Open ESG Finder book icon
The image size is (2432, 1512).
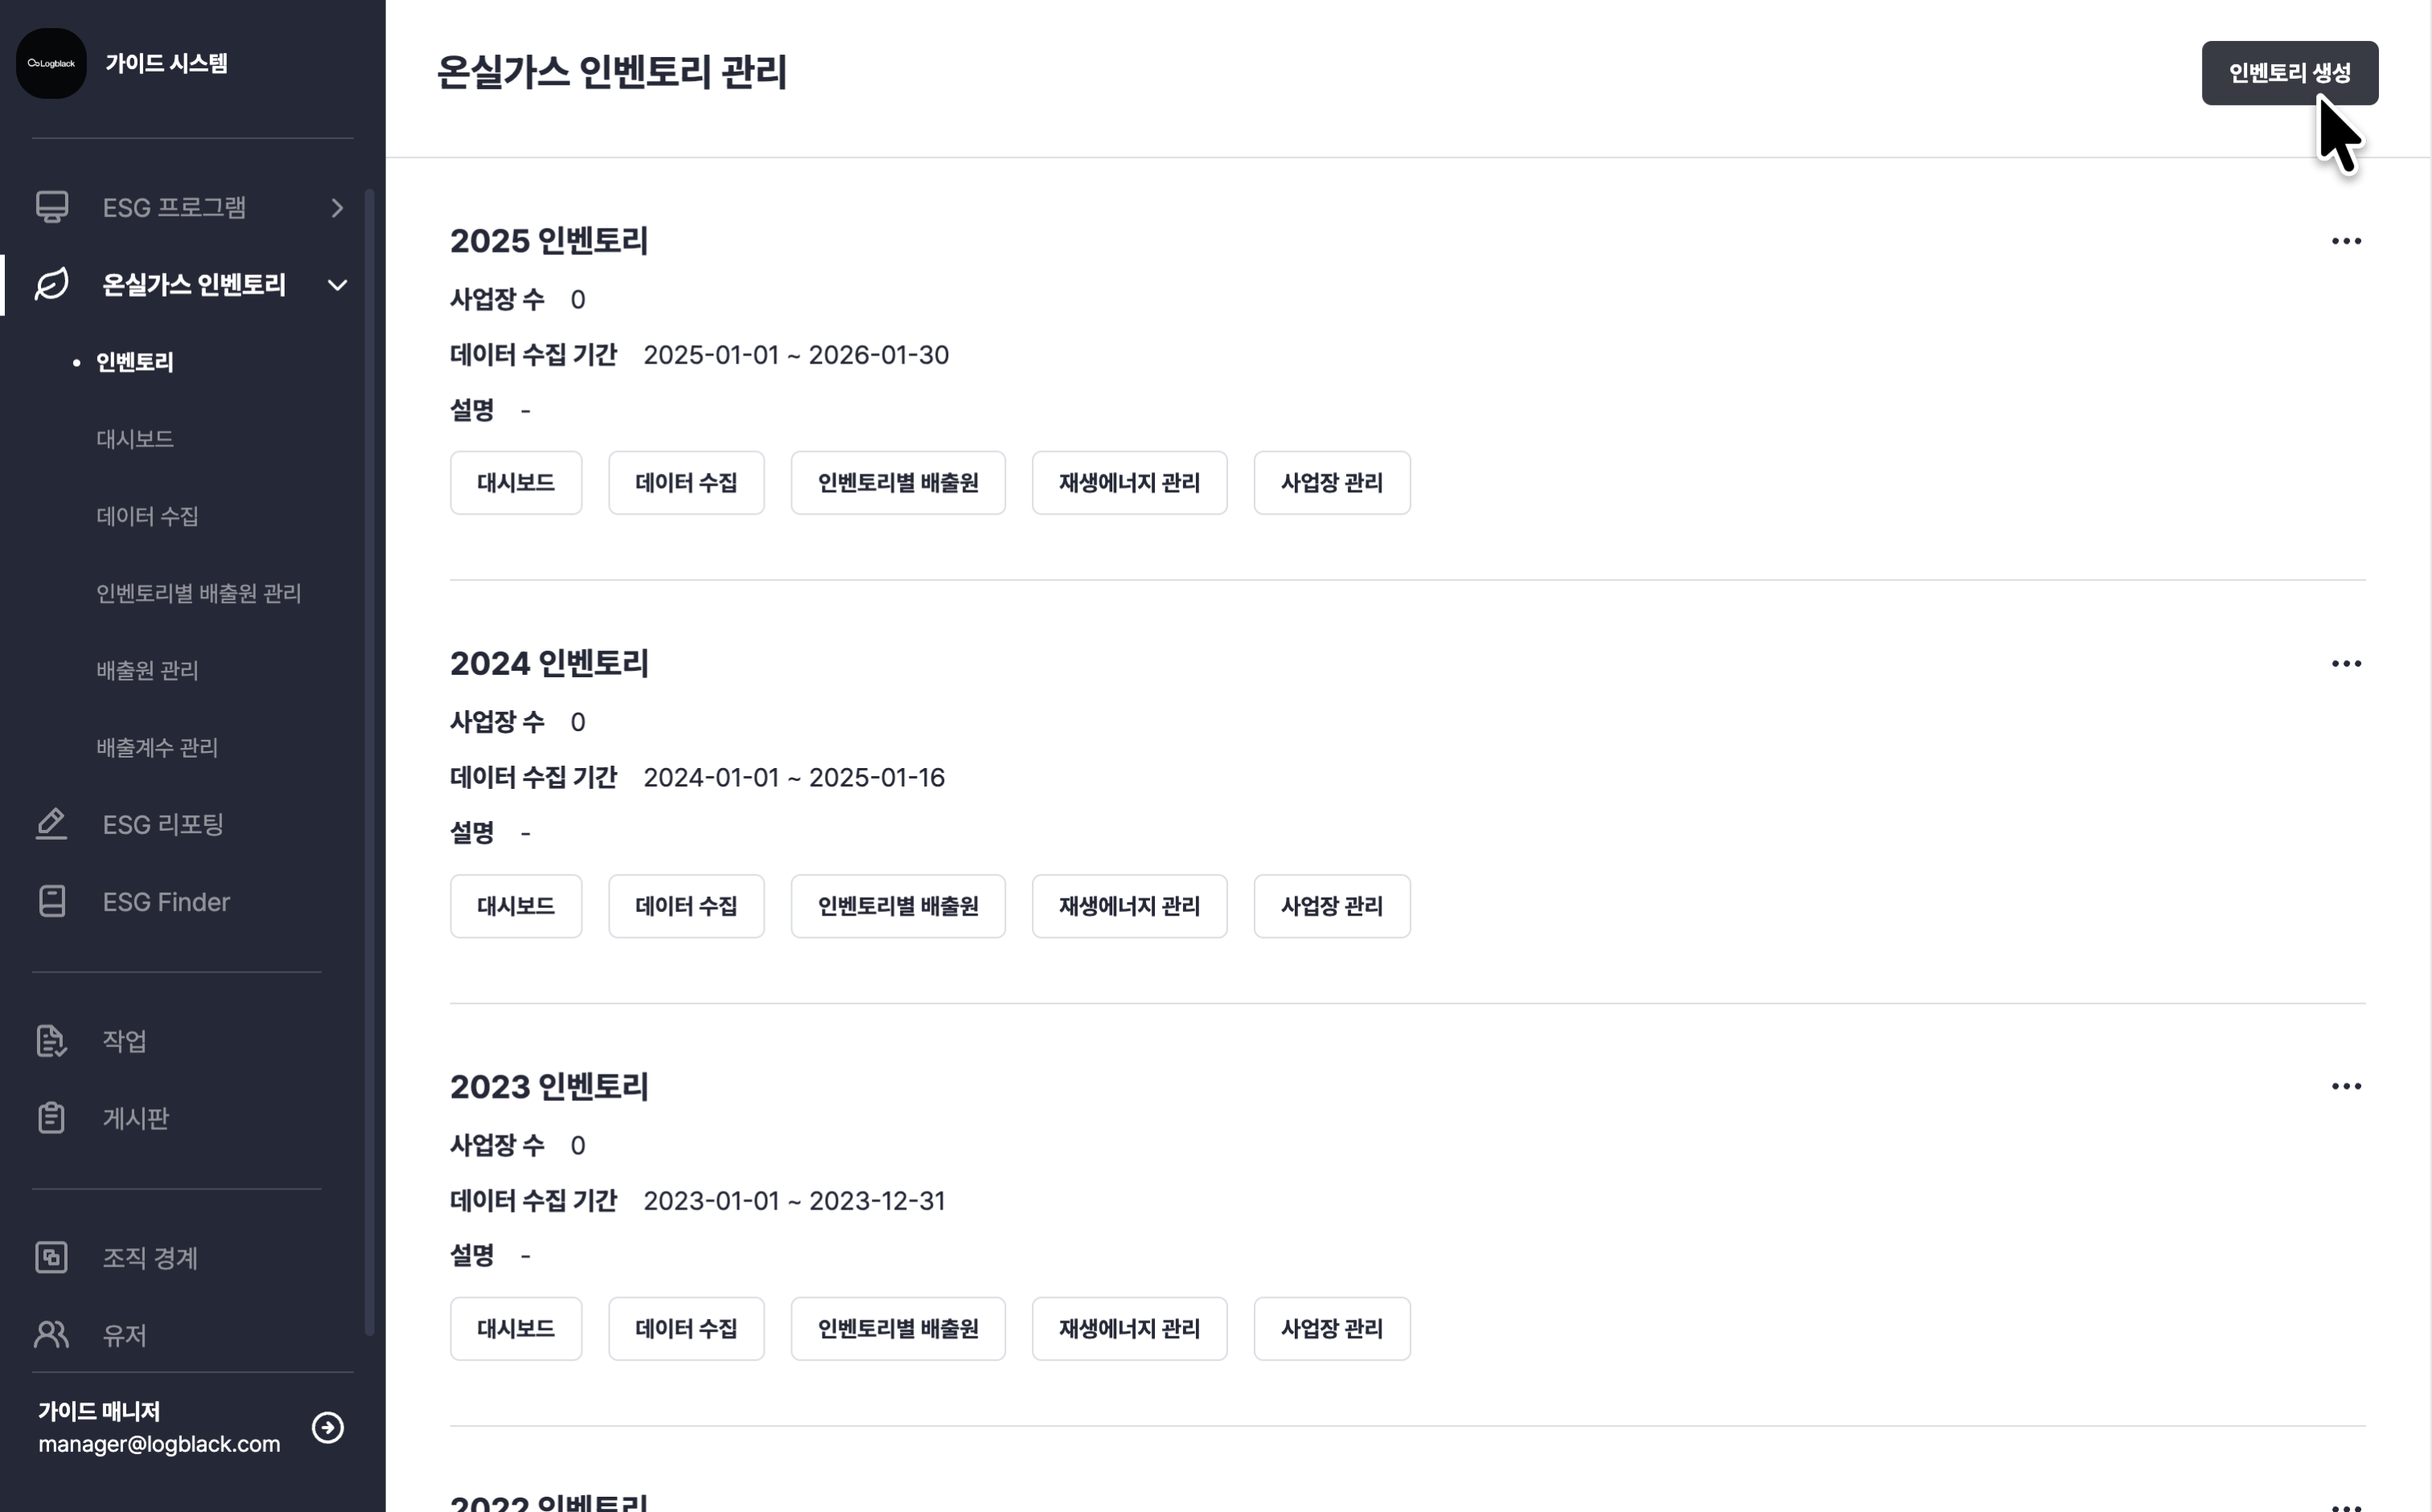tap(52, 901)
